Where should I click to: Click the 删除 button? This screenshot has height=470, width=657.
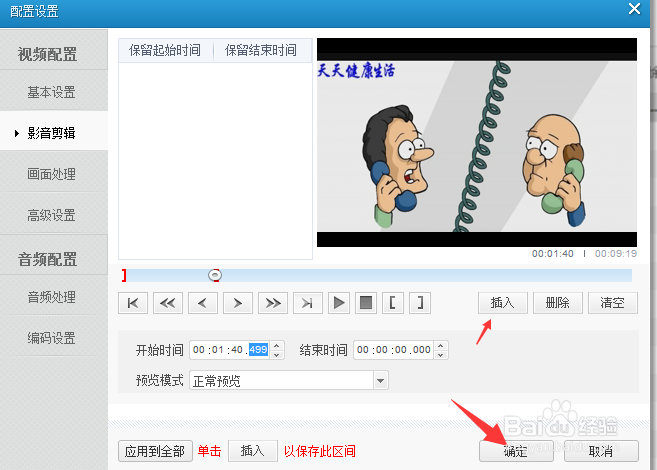point(558,303)
